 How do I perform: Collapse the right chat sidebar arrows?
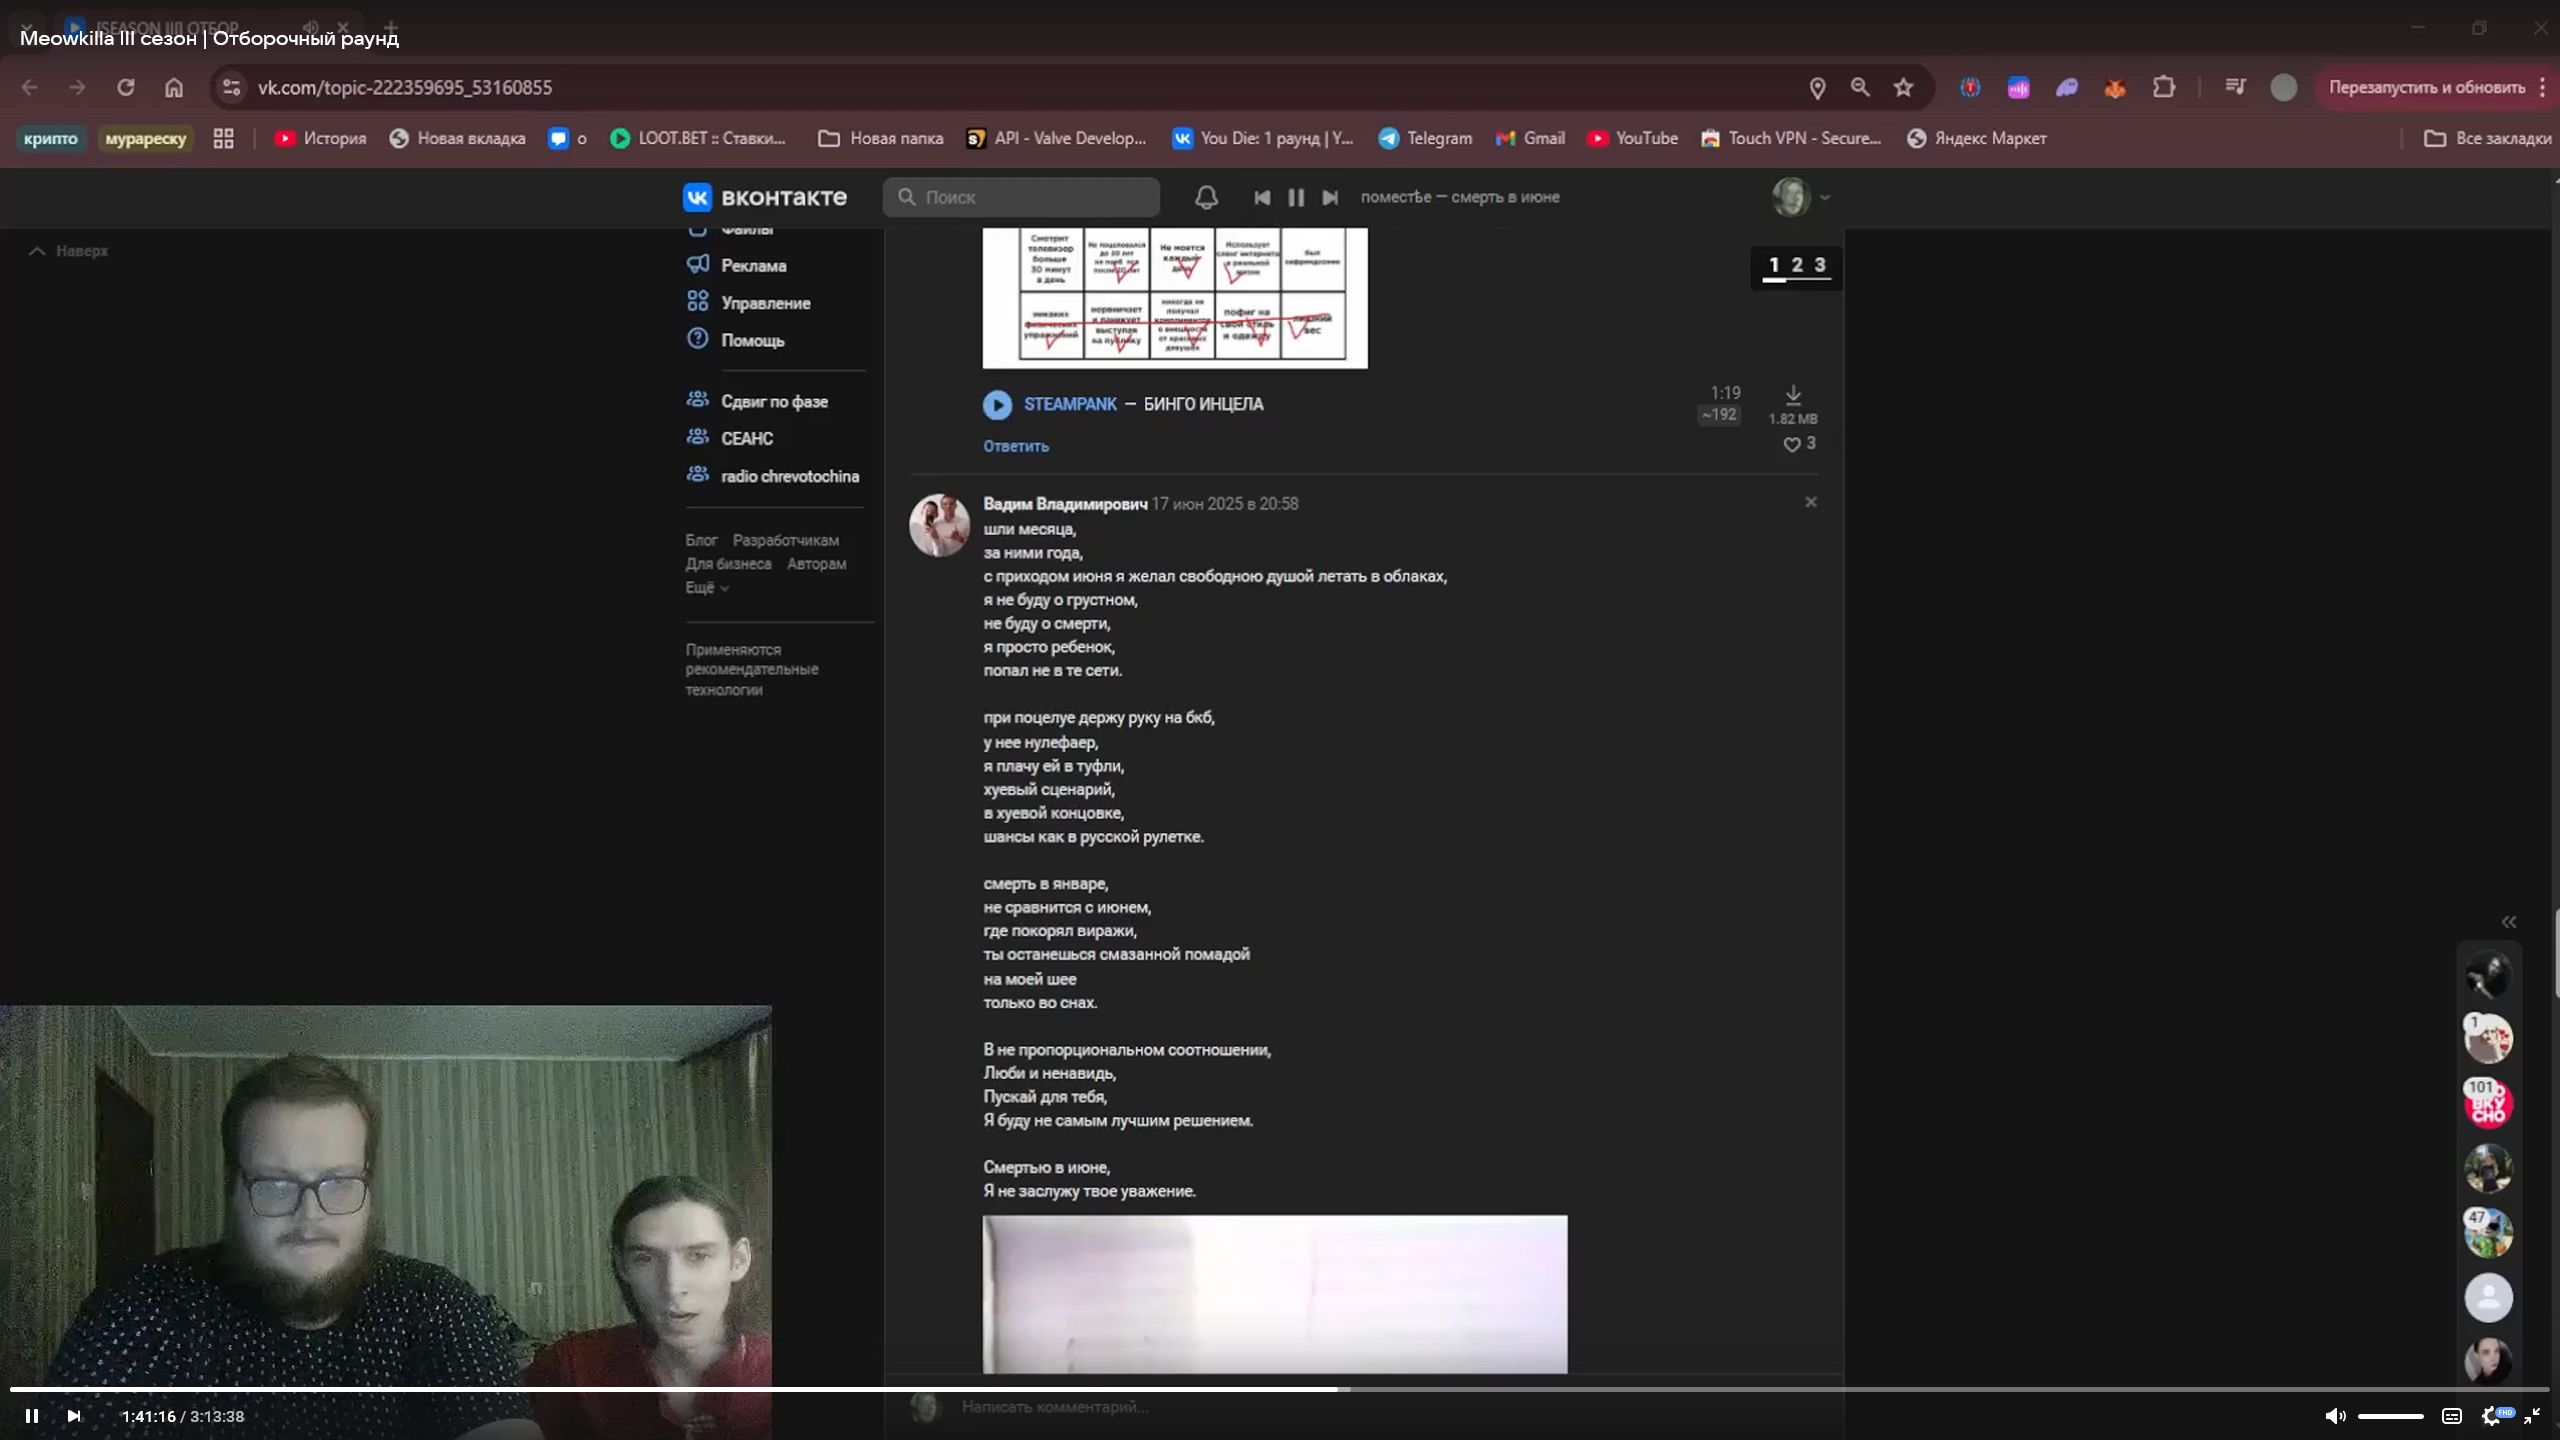2508,922
